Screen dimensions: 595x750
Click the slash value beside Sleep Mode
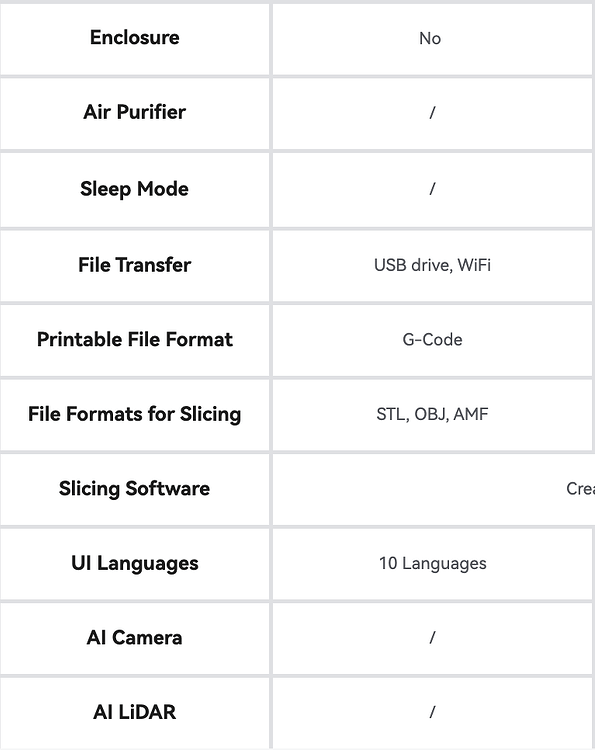coord(432,189)
